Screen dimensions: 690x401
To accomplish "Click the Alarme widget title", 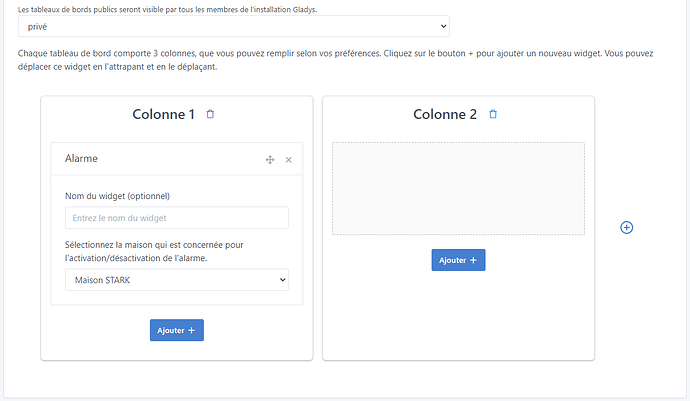I will 81,159.
